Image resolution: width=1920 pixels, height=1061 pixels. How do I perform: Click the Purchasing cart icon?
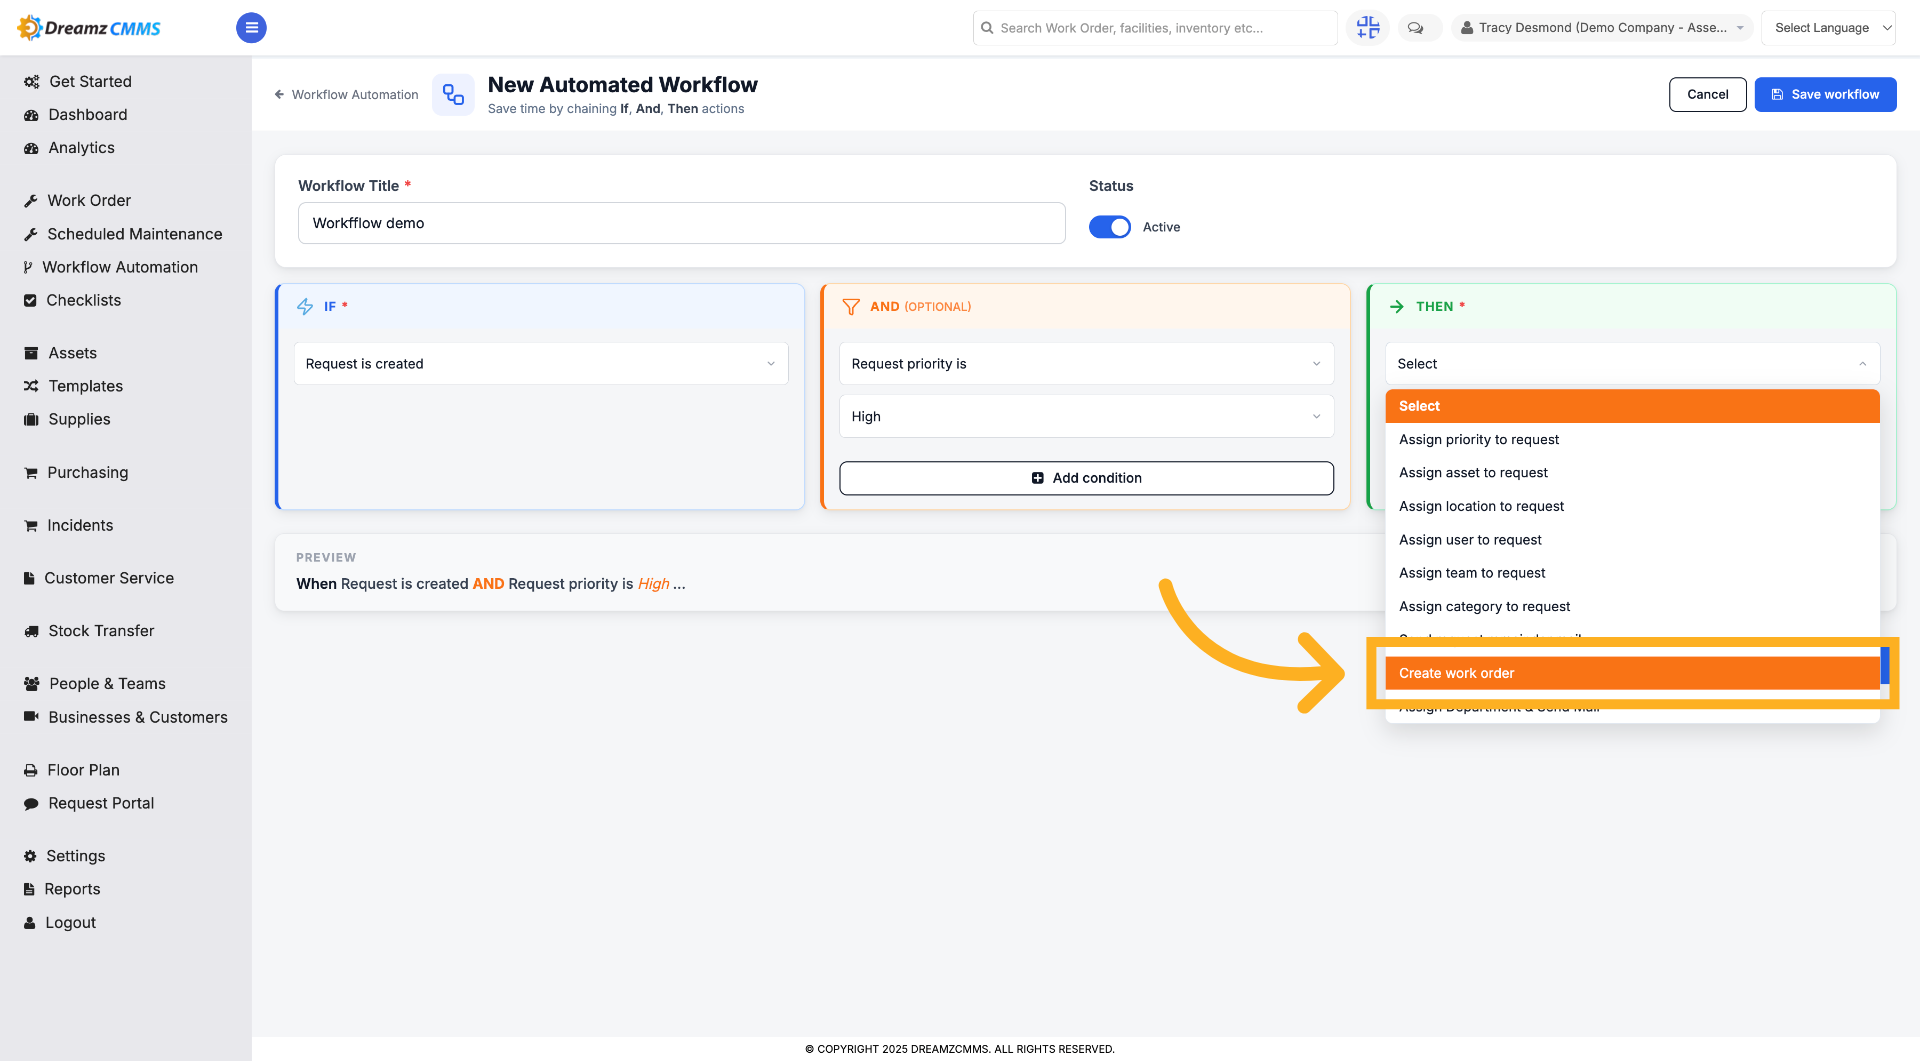click(x=31, y=473)
